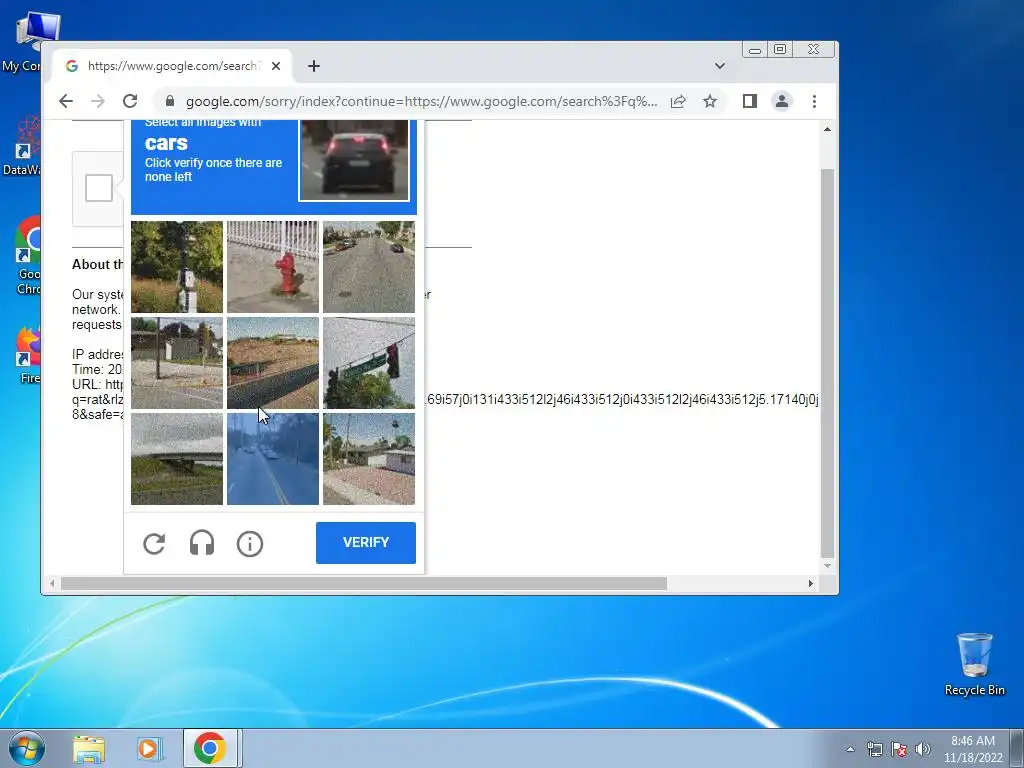Open Windows Explorer from the taskbar
Screen dimensions: 1024x768
tap(89, 749)
